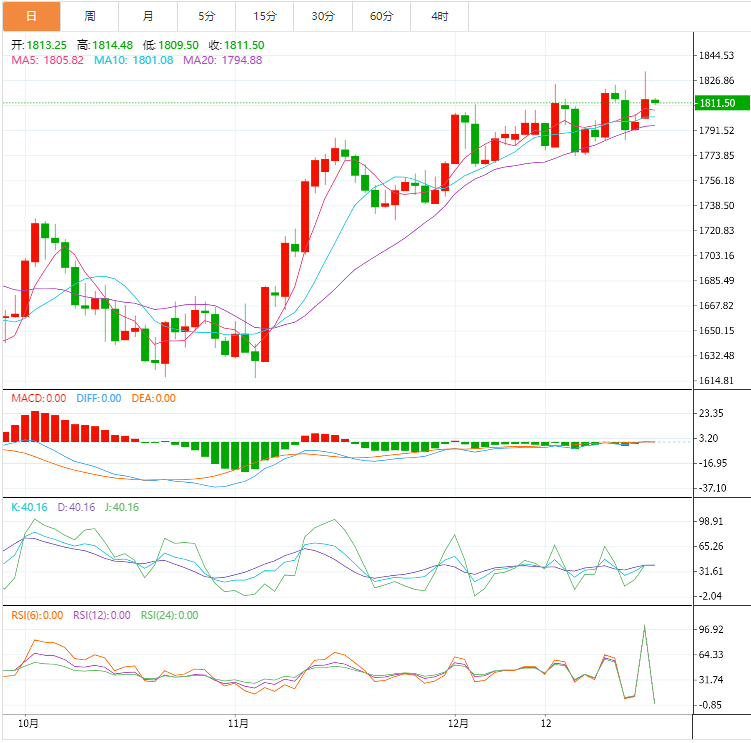Screen dimensions: 751x743
Task: Choose the 60分 timeframe tab
Action: (381, 16)
